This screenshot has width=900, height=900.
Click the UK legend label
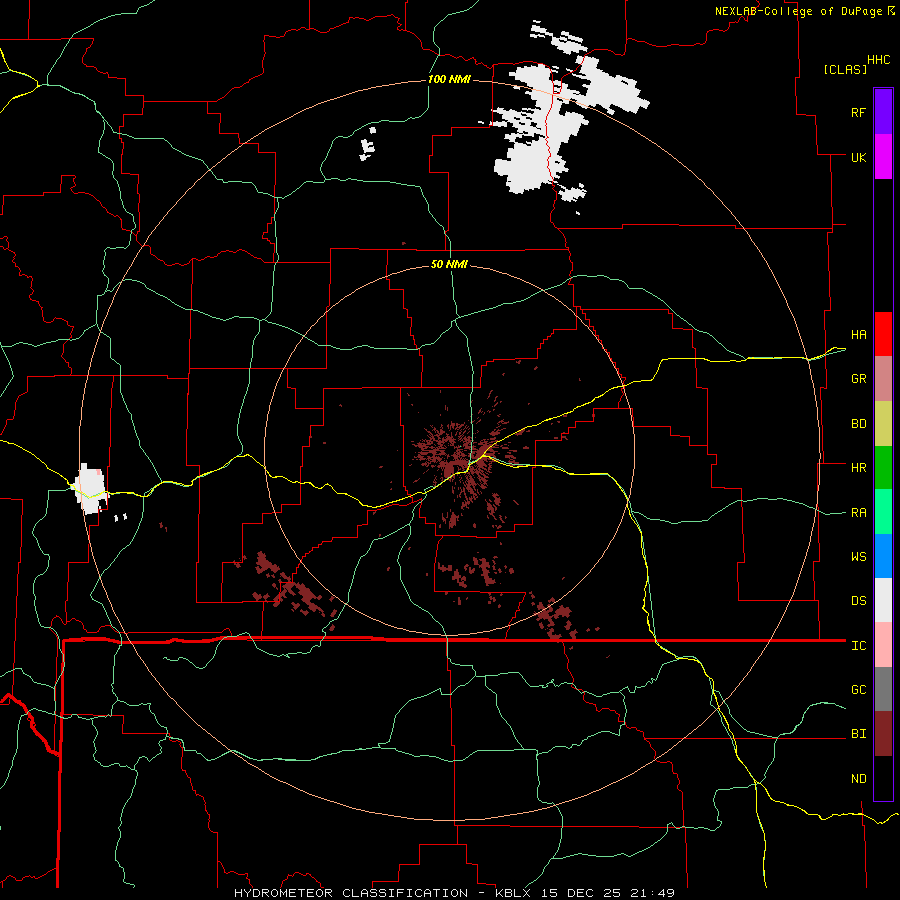[x=858, y=157]
